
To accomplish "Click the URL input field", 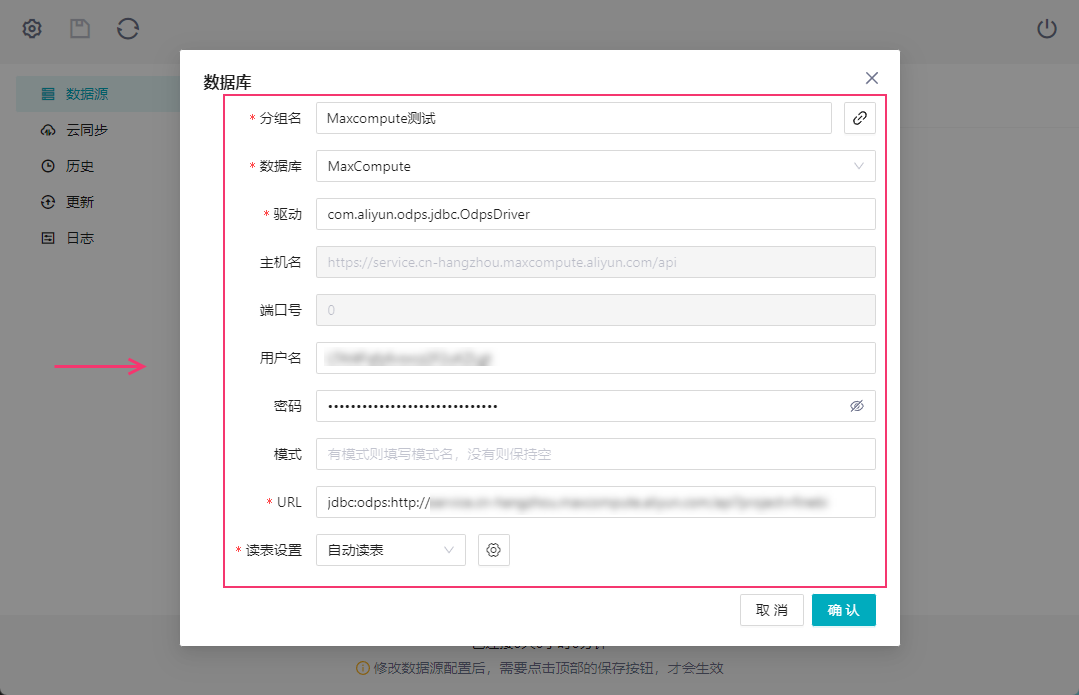I will (596, 502).
